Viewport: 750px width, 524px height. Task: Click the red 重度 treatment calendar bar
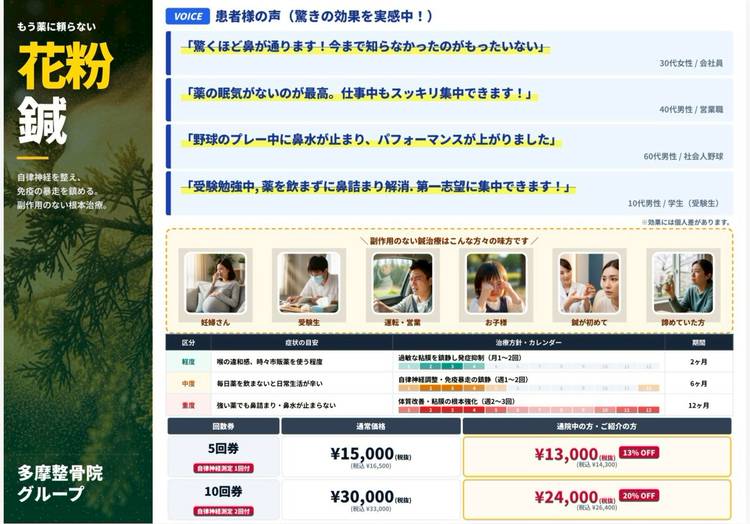coord(527,410)
